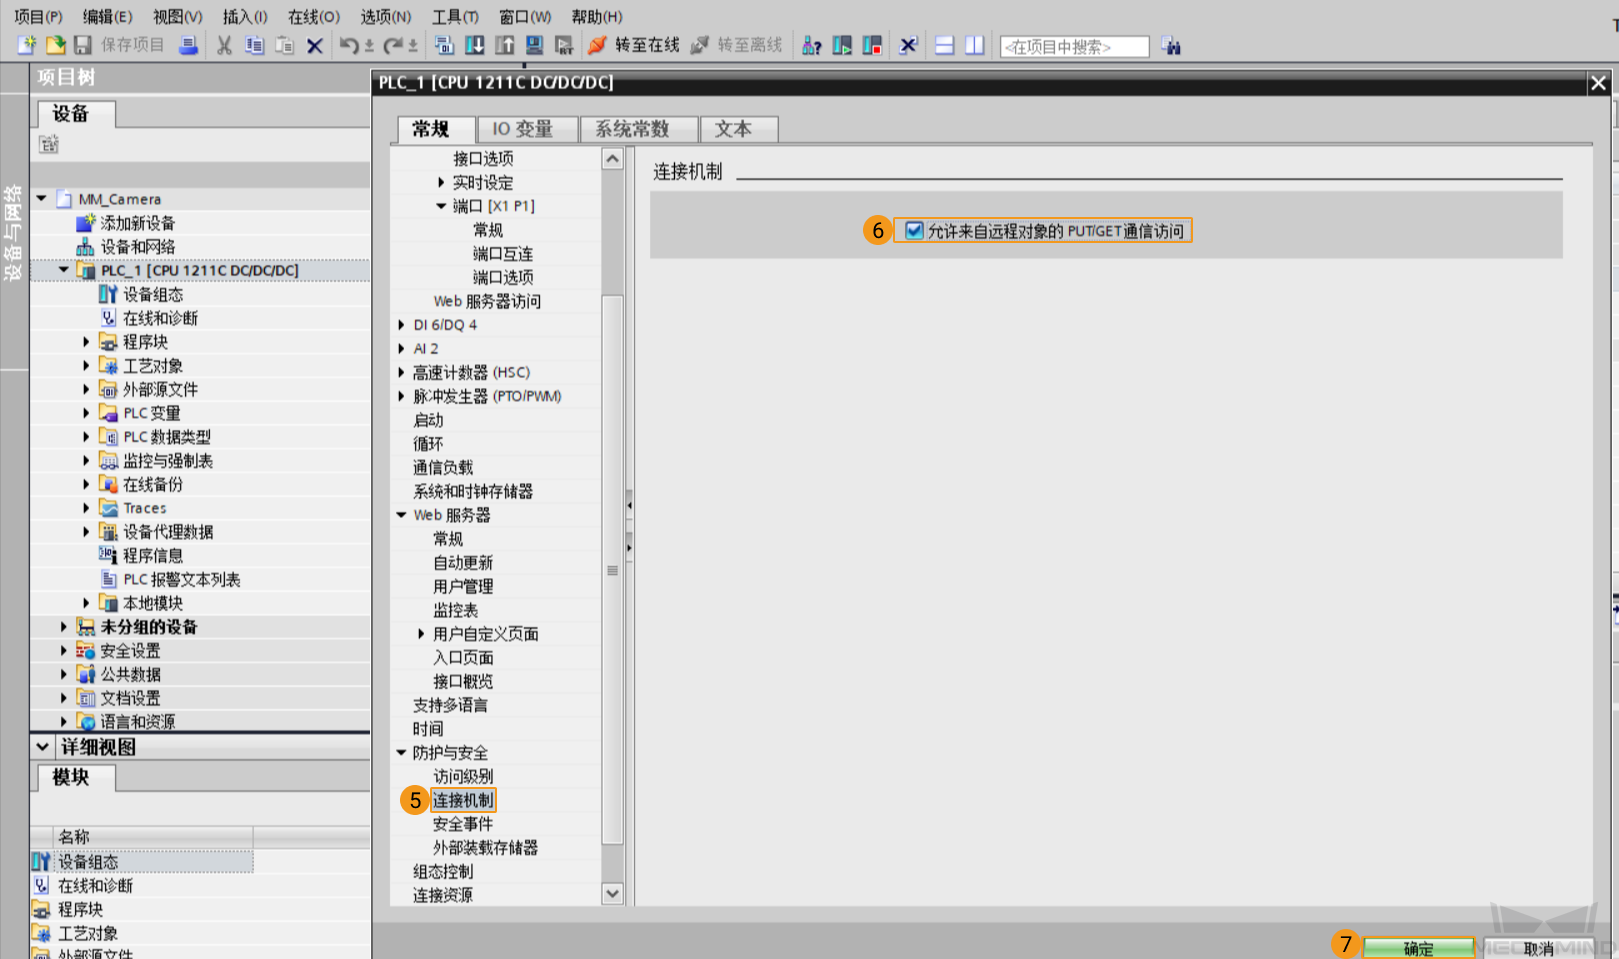Click the Print icon in toolbar

pos(188,45)
